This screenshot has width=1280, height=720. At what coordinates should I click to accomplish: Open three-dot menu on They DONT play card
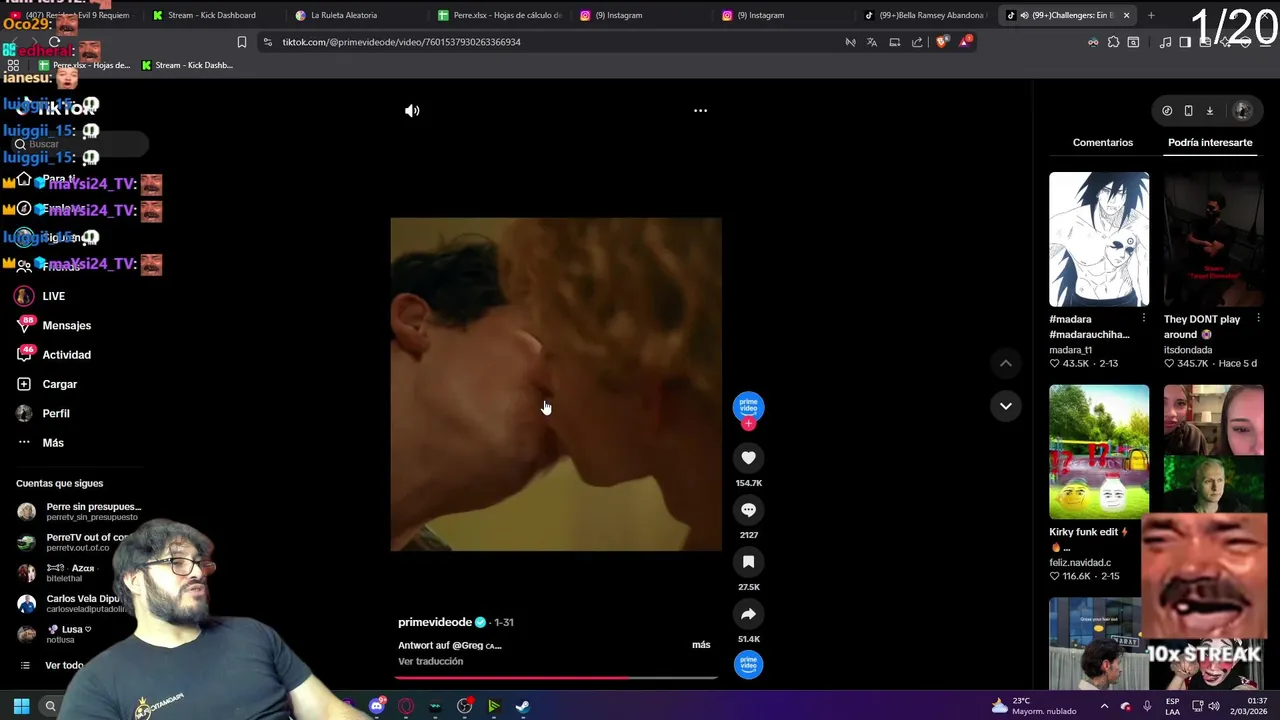[x=1258, y=319]
